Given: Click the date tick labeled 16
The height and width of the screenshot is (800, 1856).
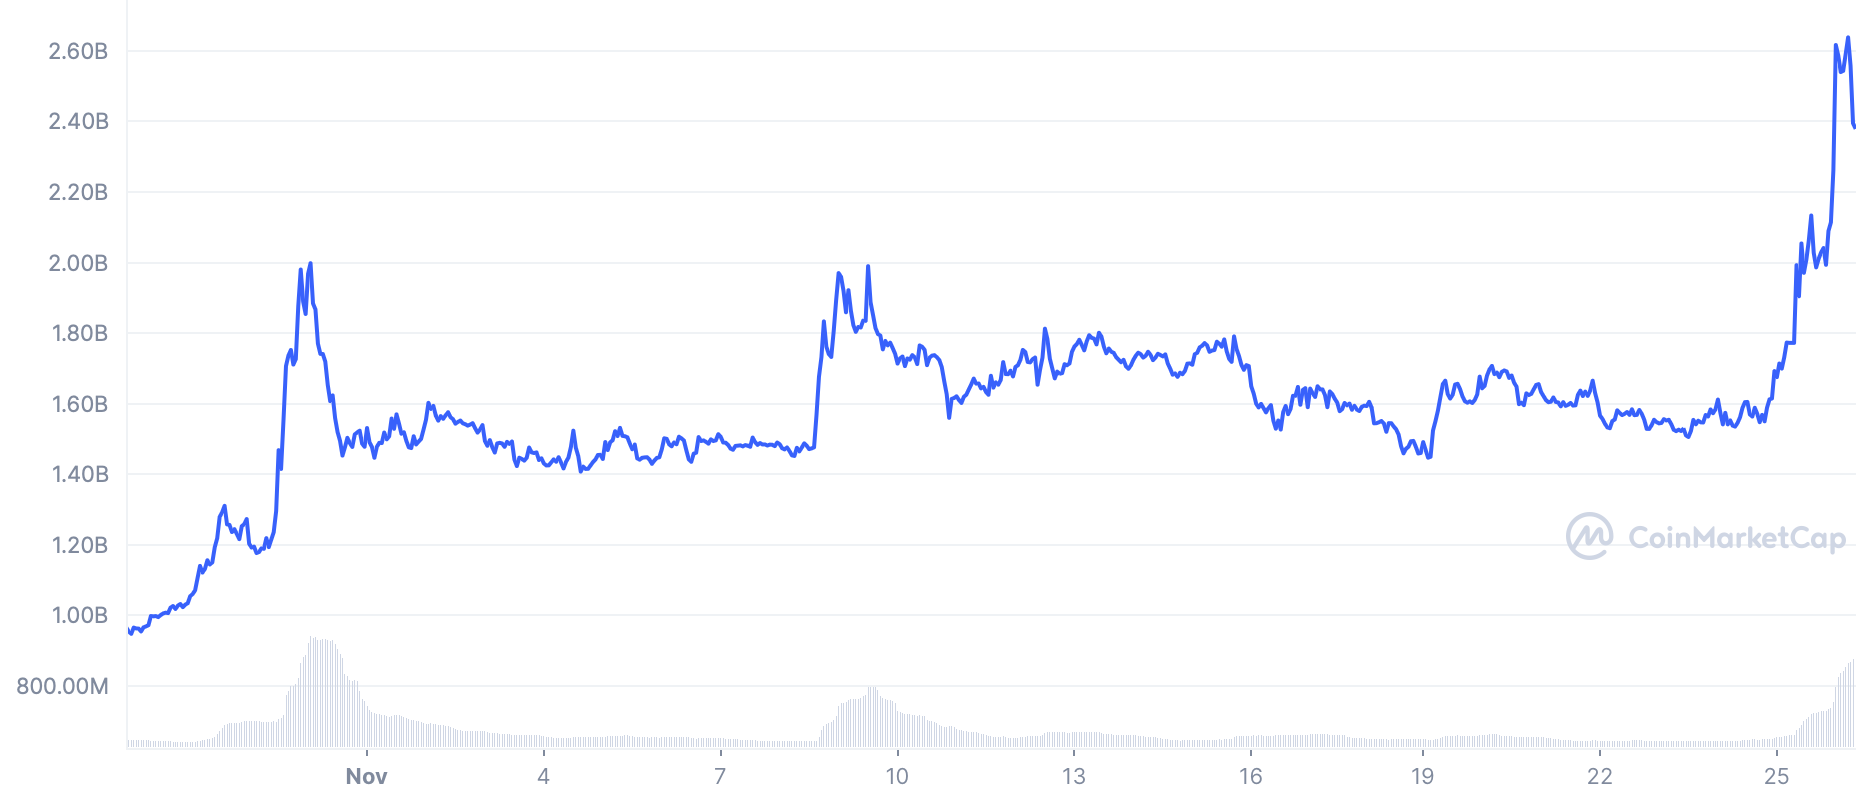Looking at the screenshot, I should coord(1250,776).
